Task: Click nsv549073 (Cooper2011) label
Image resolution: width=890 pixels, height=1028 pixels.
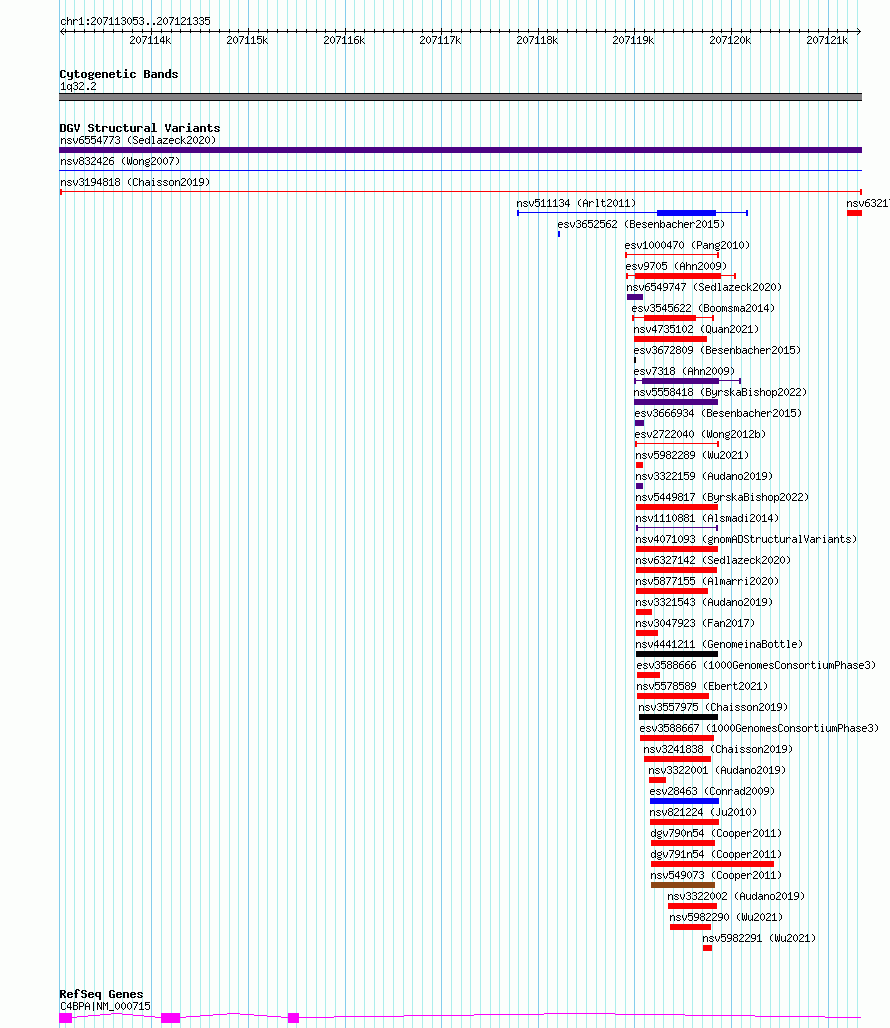Action: click(716, 875)
